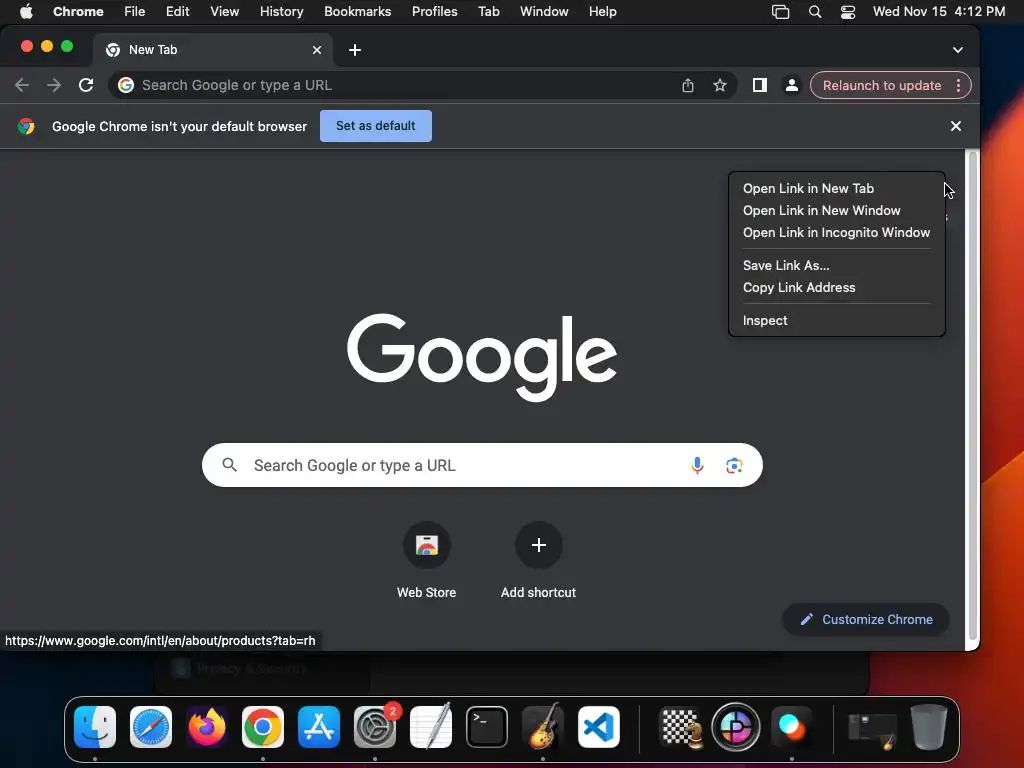Open Terminal from the dock

coord(487,727)
